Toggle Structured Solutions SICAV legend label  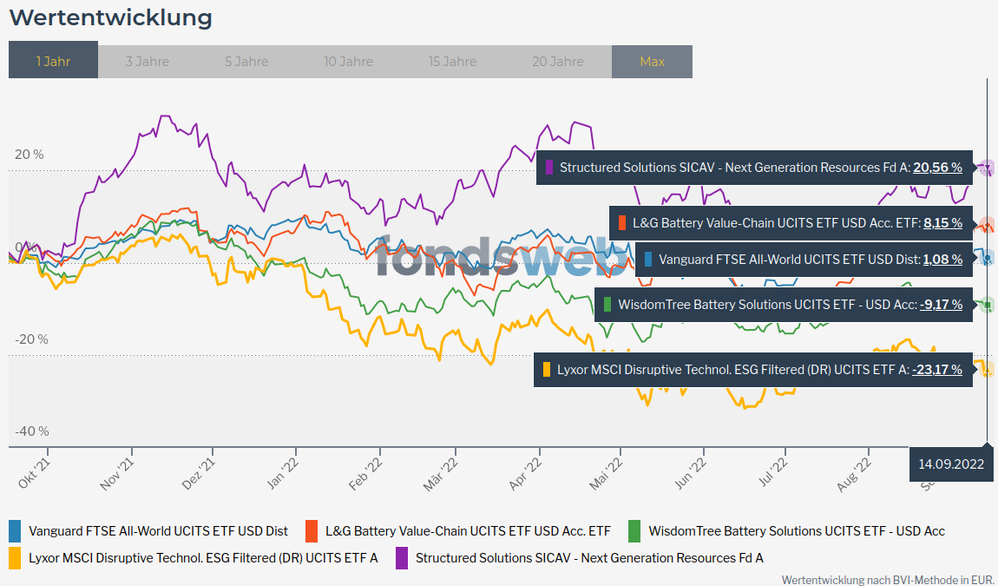coord(589,557)
